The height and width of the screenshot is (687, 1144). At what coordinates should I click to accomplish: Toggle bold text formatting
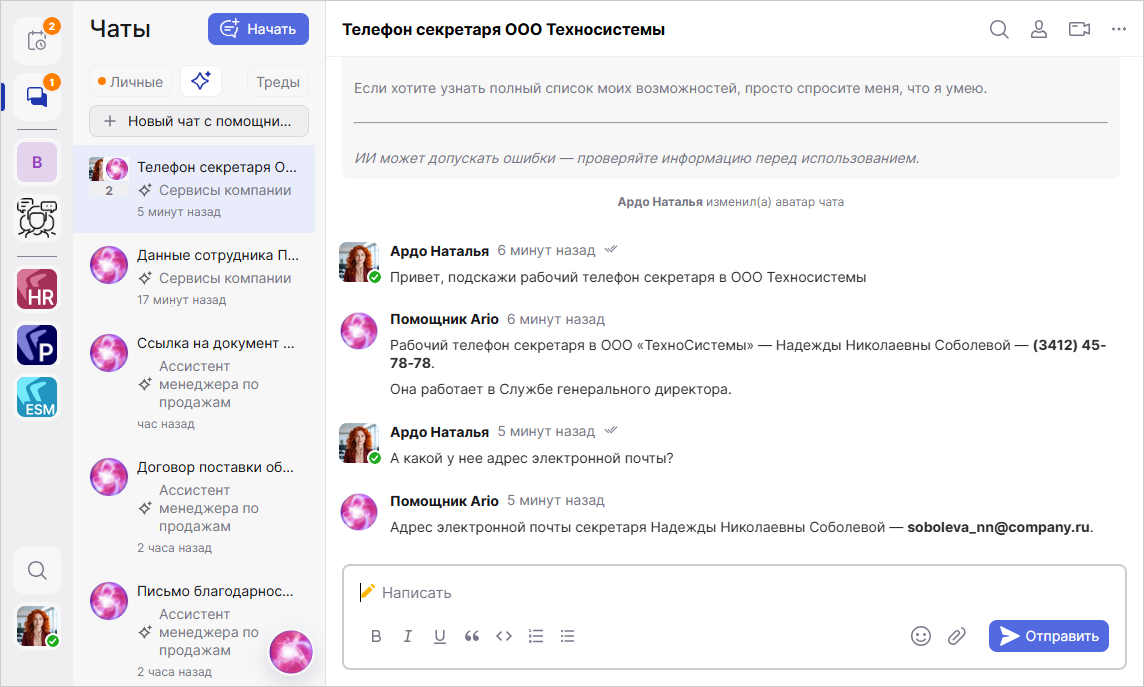pos(376,636)
